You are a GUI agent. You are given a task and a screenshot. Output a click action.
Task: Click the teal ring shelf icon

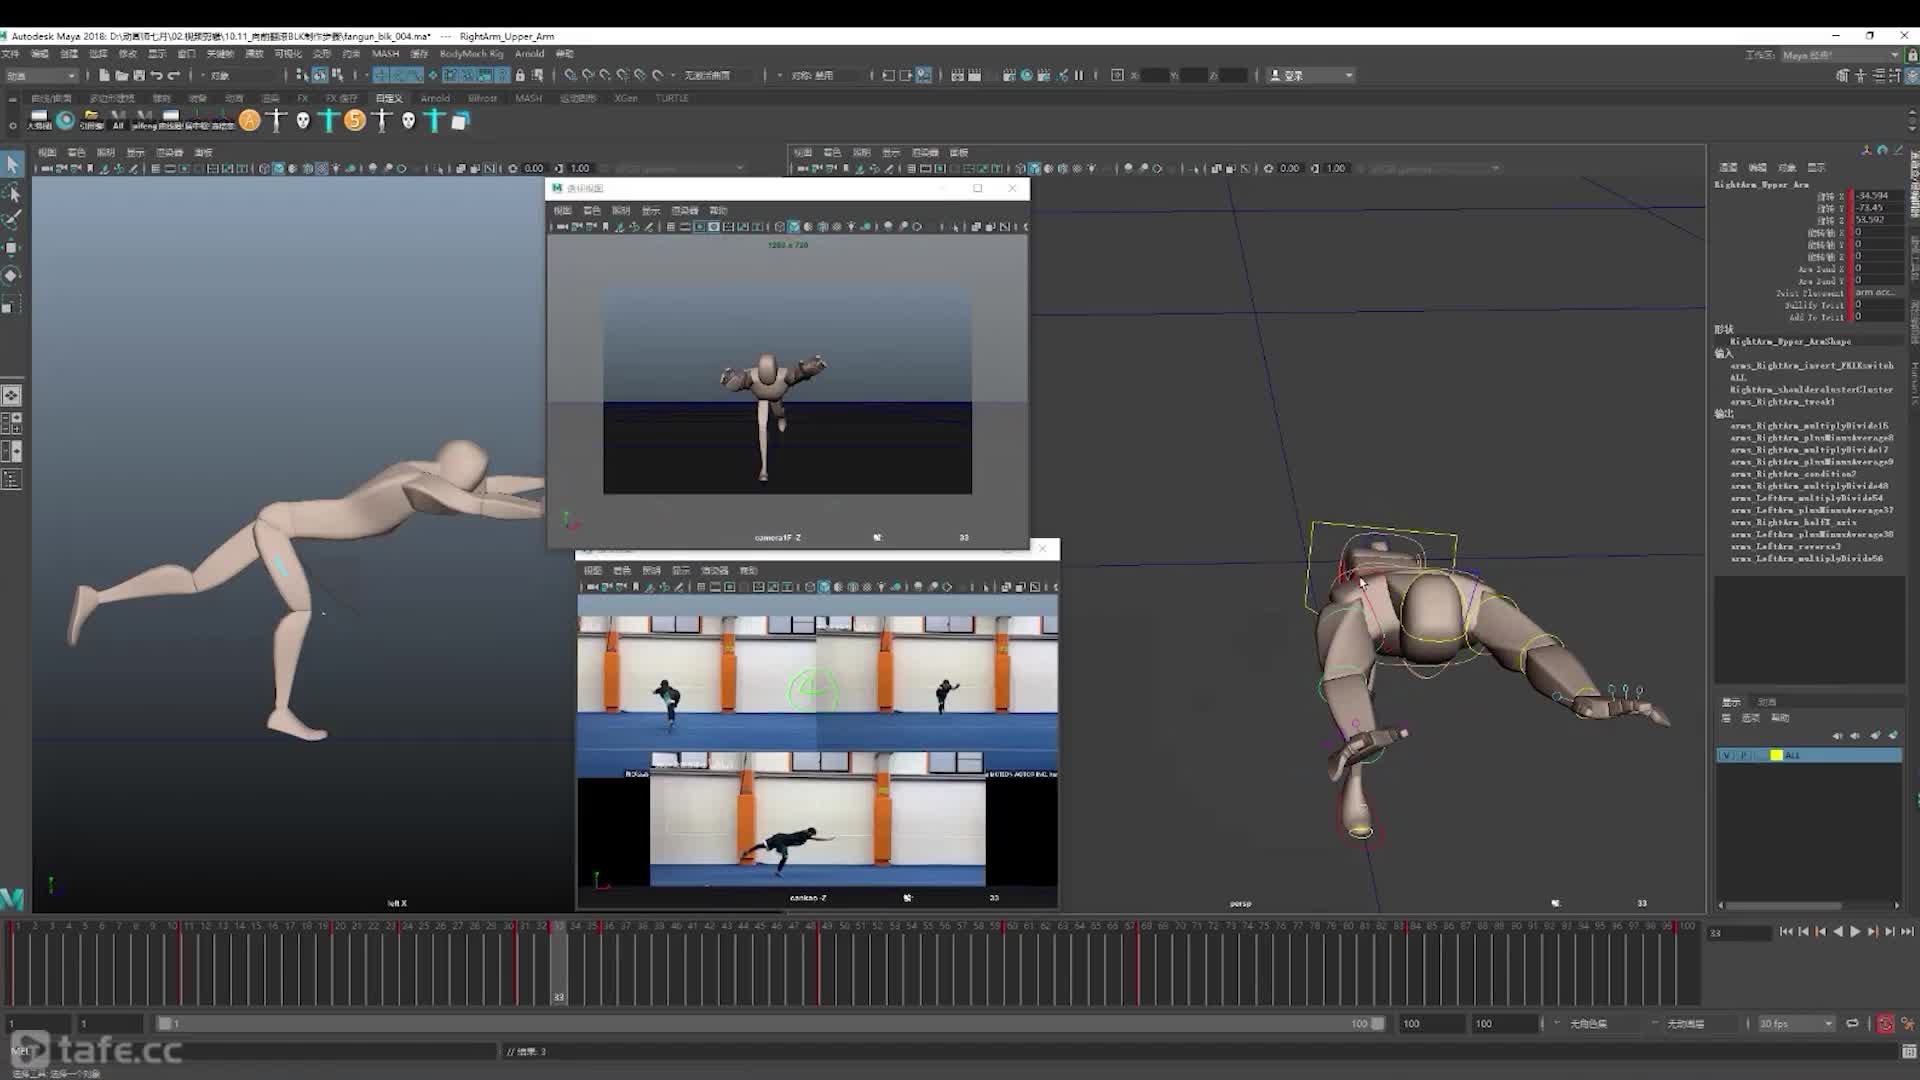point(65,120)
